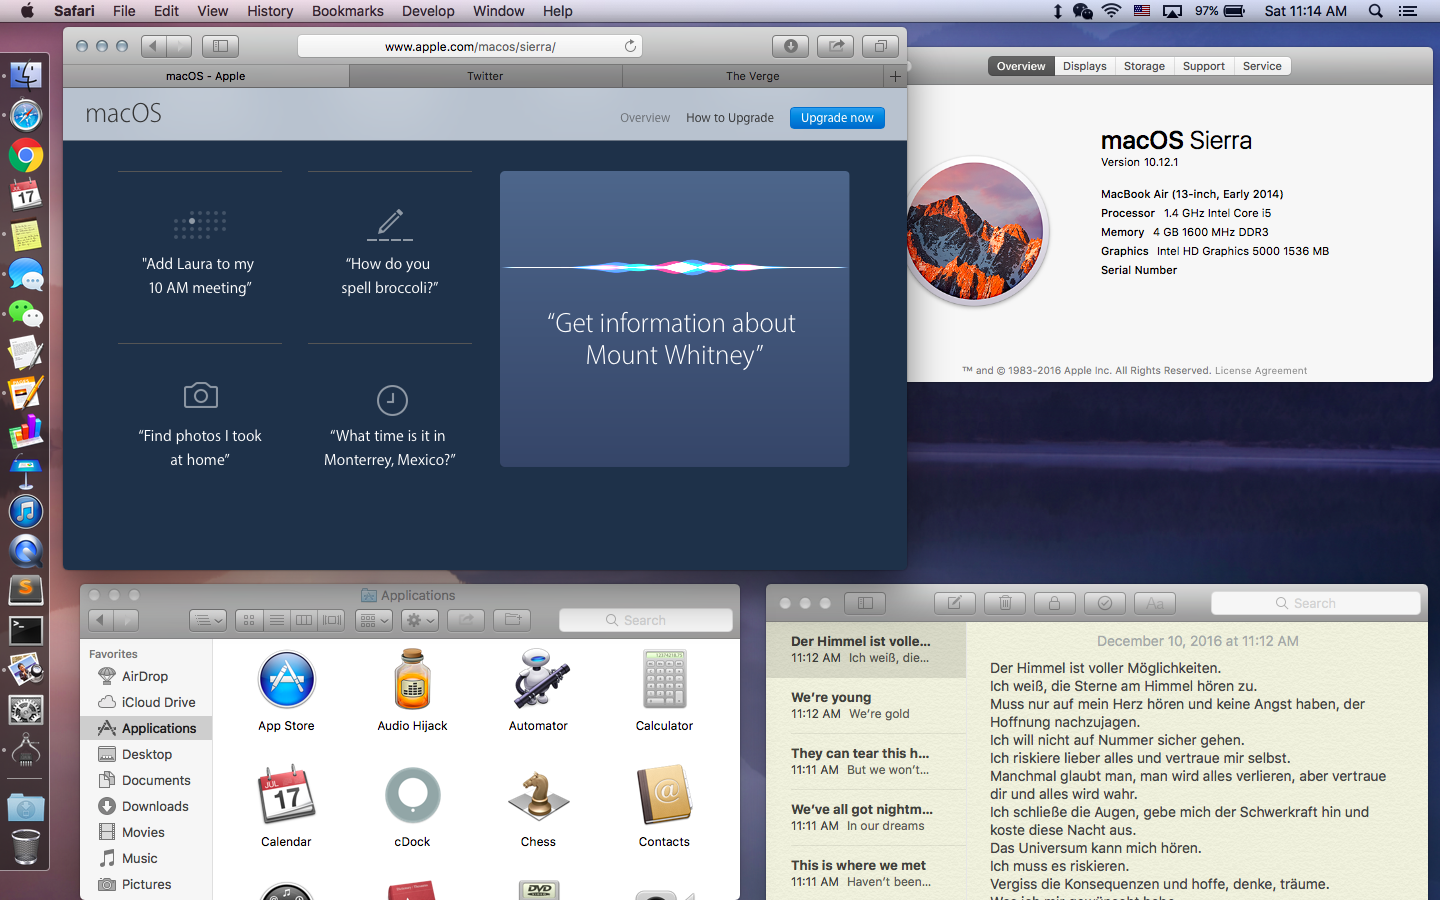
Task: Open the License Agreement link
Action: point(1261,371)
